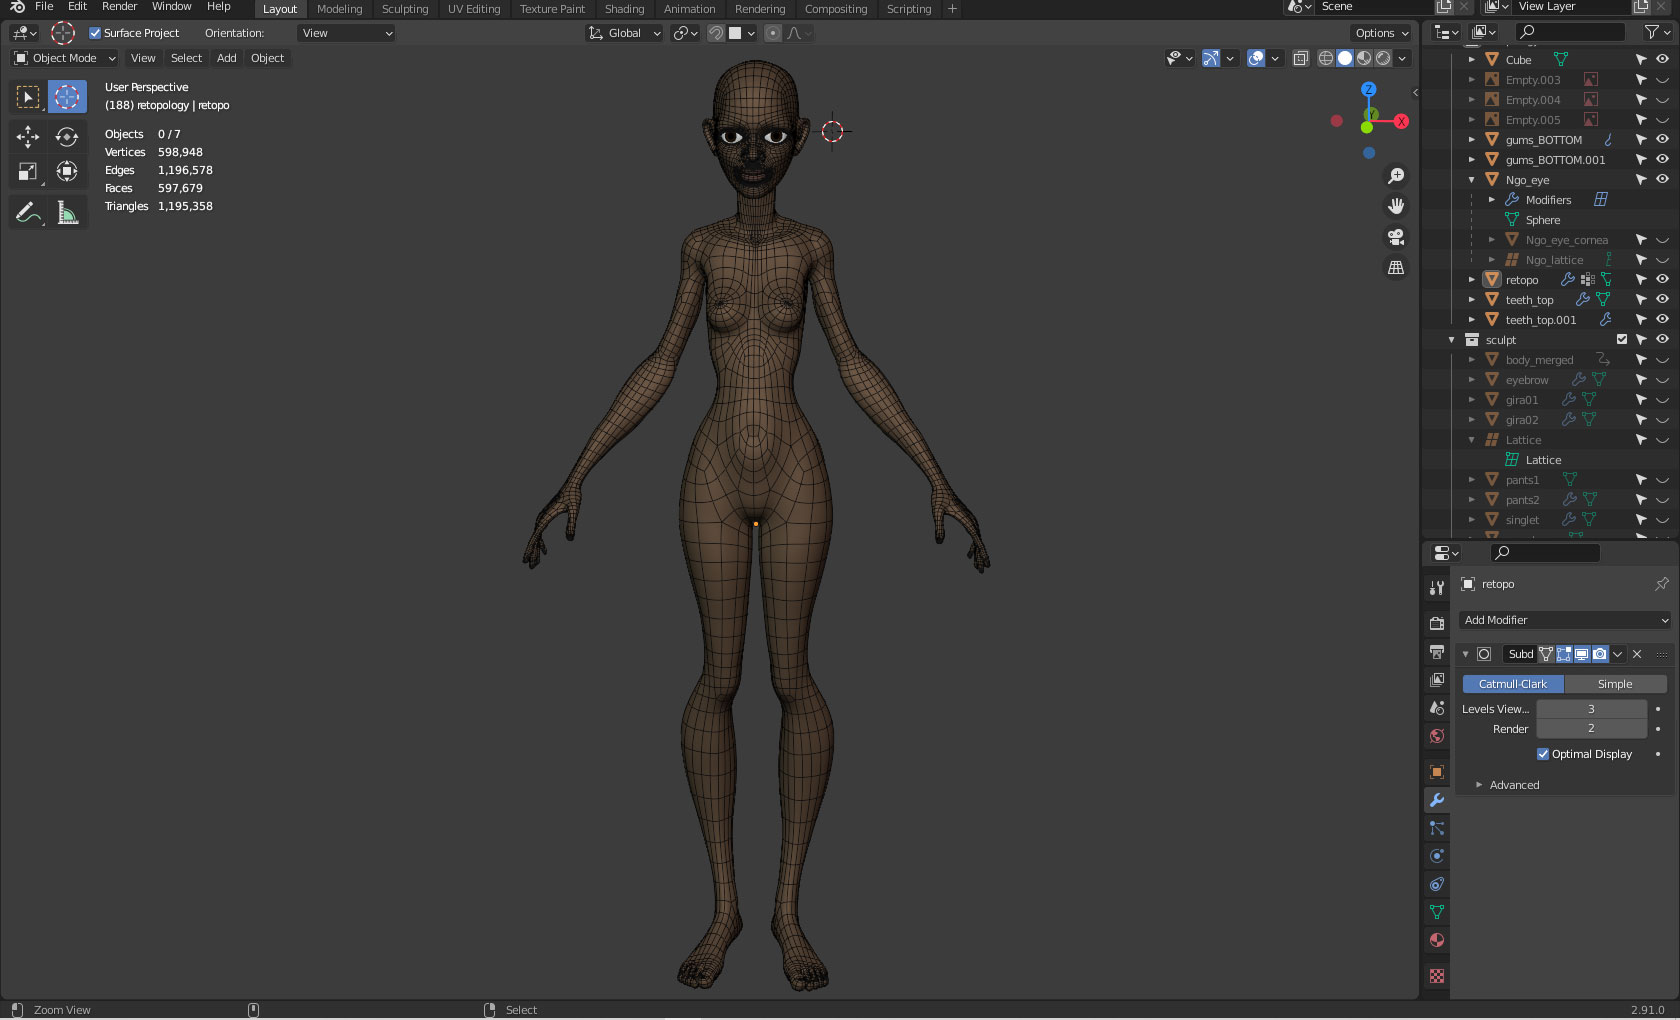Open the Output properties tab
This screenshot has height=1020, width=1680.
coord(1437,652)
